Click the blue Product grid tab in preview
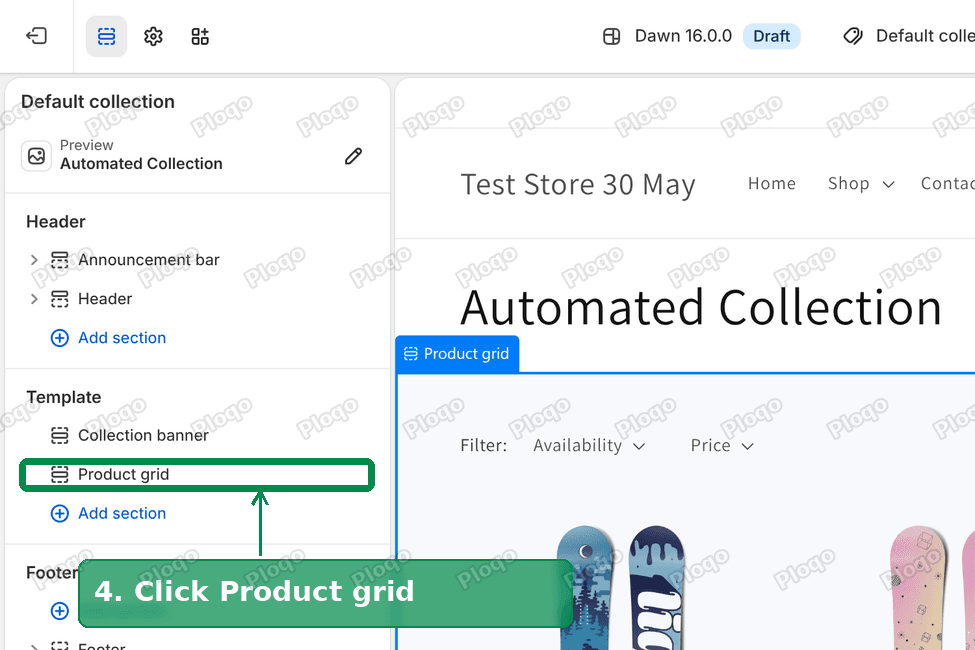The height and width of the screenshot is (650, 975). coord(457,354)
